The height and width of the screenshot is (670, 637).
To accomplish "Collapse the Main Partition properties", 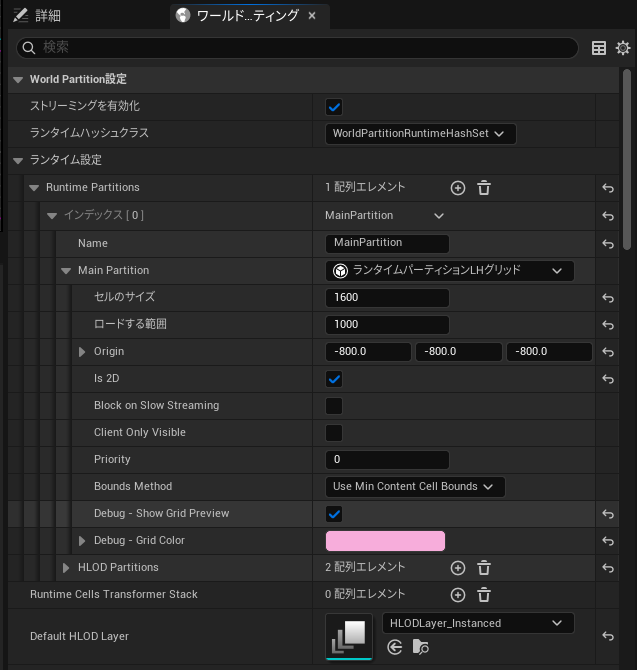I will pyautogui.click(x=66, y=270).
